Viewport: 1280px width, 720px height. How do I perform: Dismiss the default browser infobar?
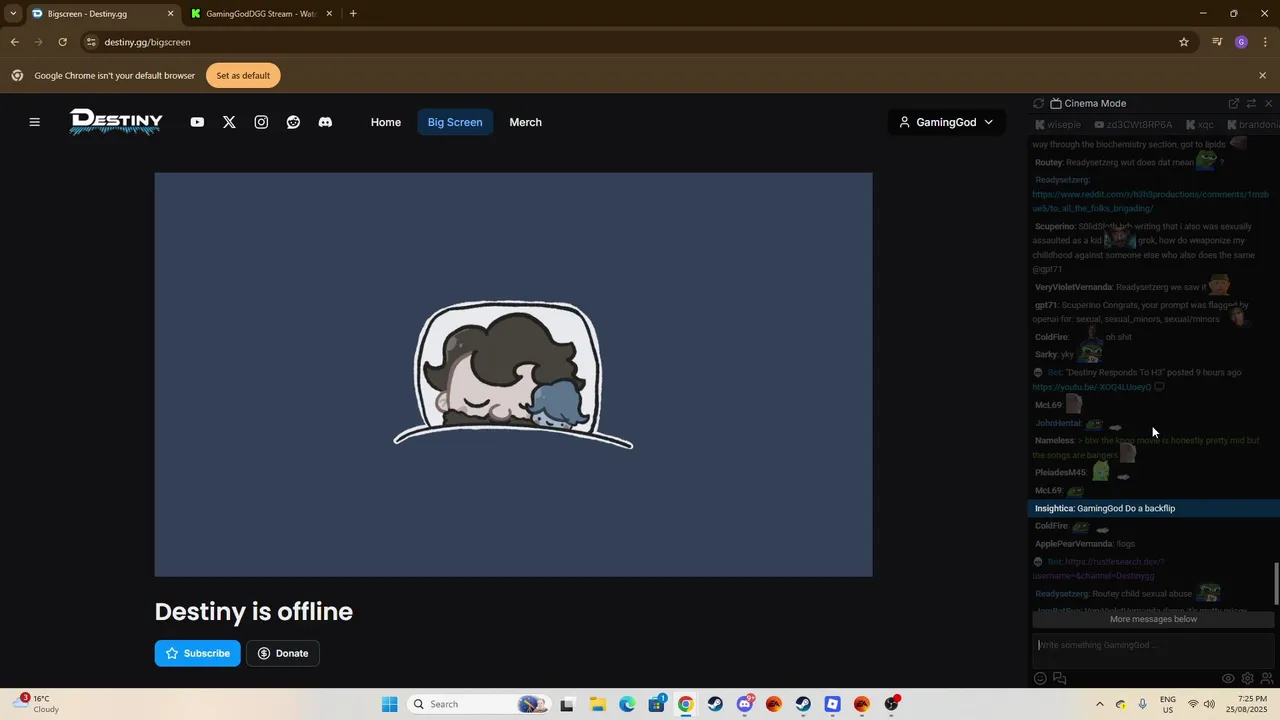click(x=1262, y=75)
